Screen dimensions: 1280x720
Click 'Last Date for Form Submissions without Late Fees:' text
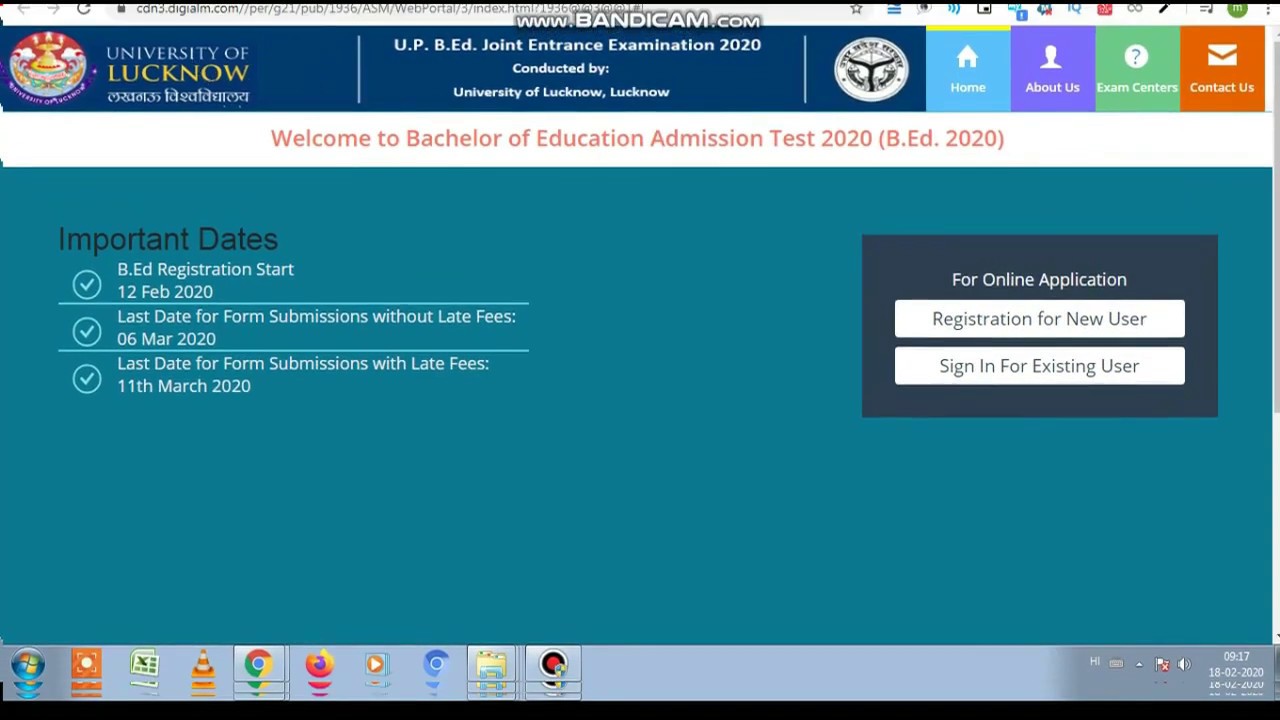(x=316, y=316)
